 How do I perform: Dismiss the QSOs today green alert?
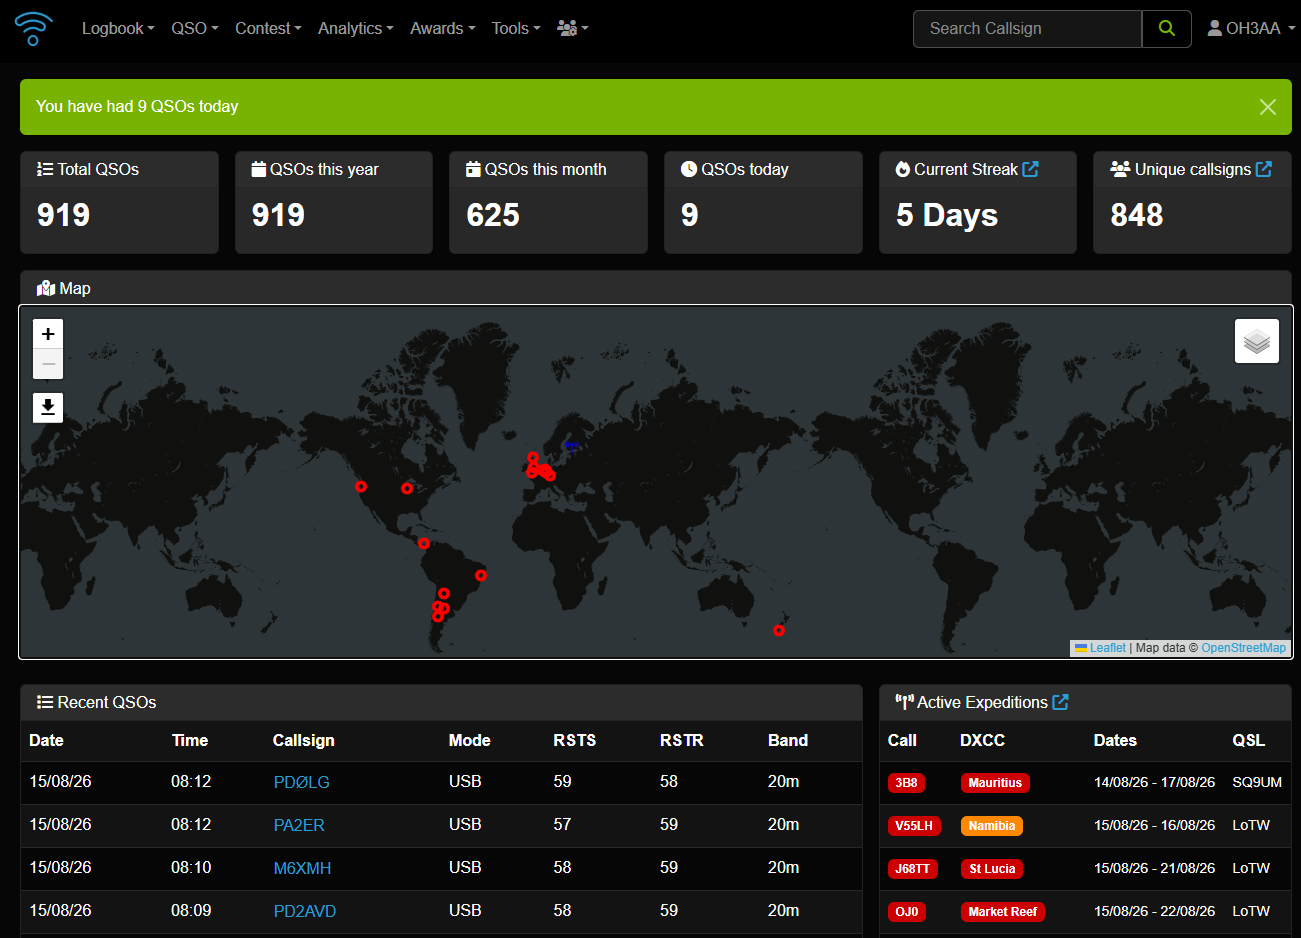coord(1267,107)
